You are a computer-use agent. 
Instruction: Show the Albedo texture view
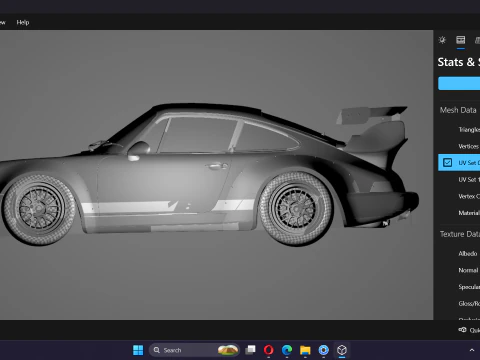pyautogui.click(x=459, y=253)
